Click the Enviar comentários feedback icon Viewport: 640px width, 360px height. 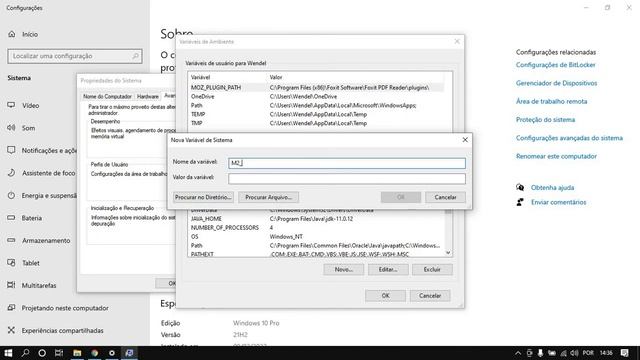click(520, 202)
